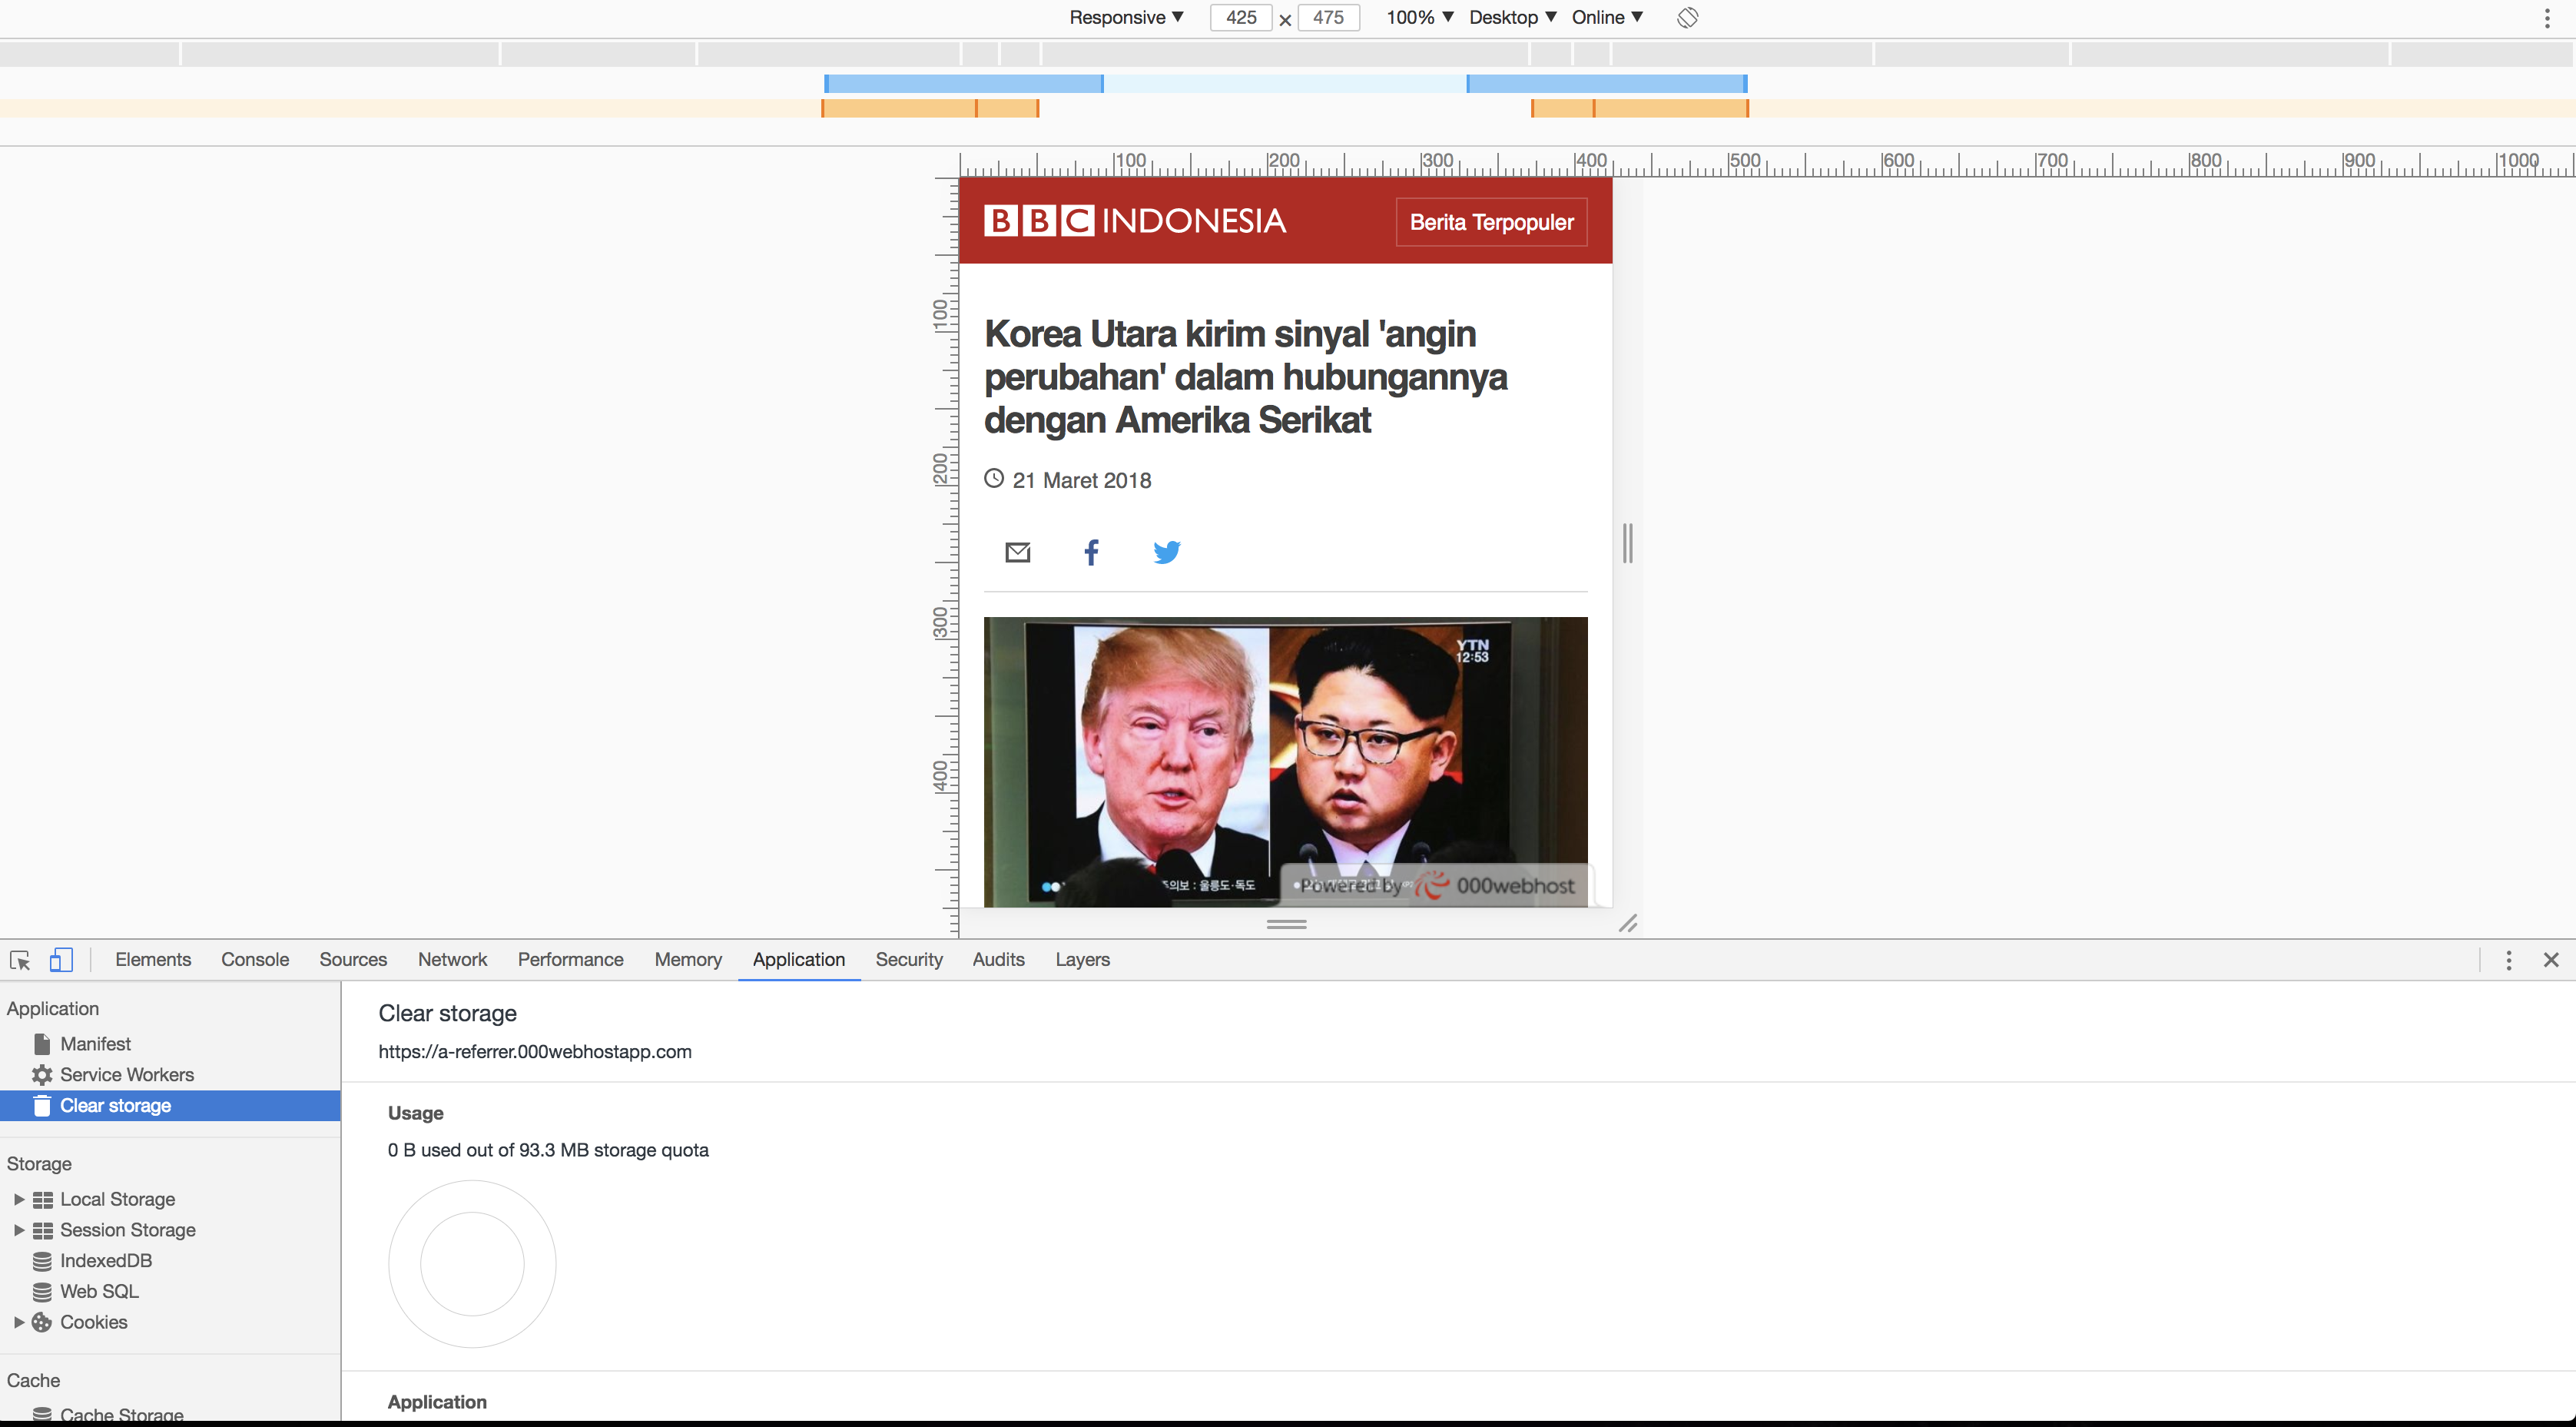Click the Berita Terpopuler button

click(1490, 221)
